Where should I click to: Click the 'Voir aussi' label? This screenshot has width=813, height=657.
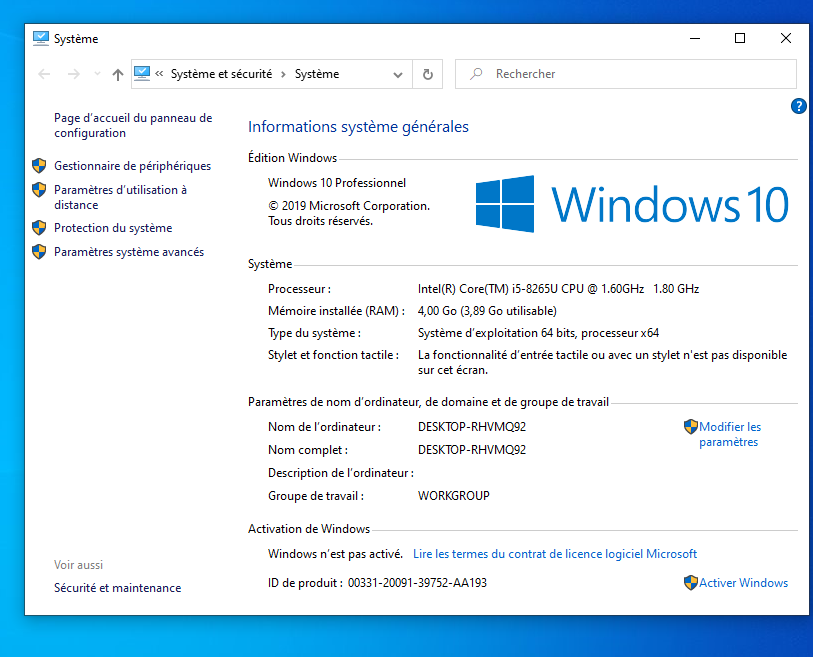(x=78, y=565)
